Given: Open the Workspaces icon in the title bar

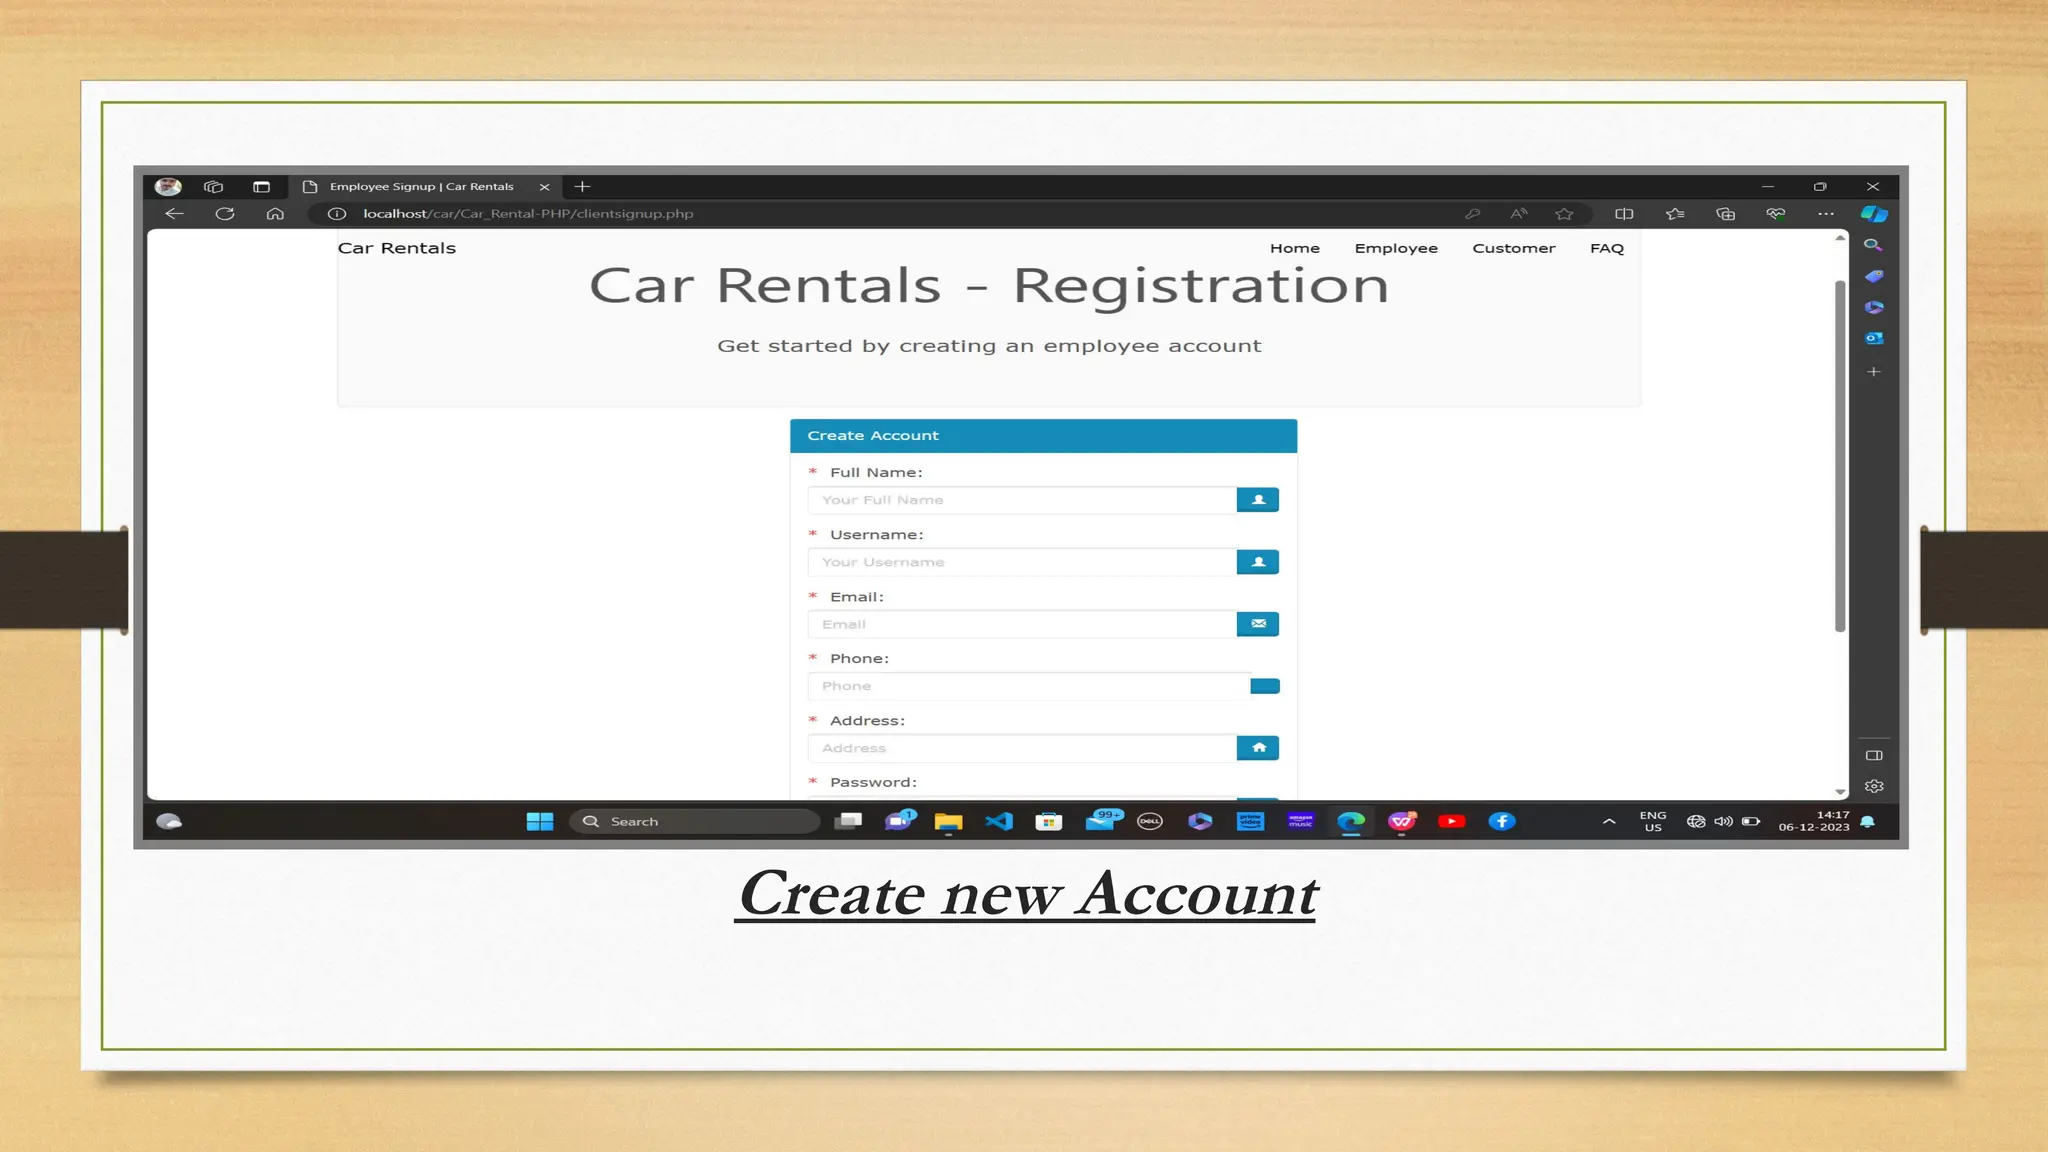Looking at the screenshot, I should click(213, 187).
